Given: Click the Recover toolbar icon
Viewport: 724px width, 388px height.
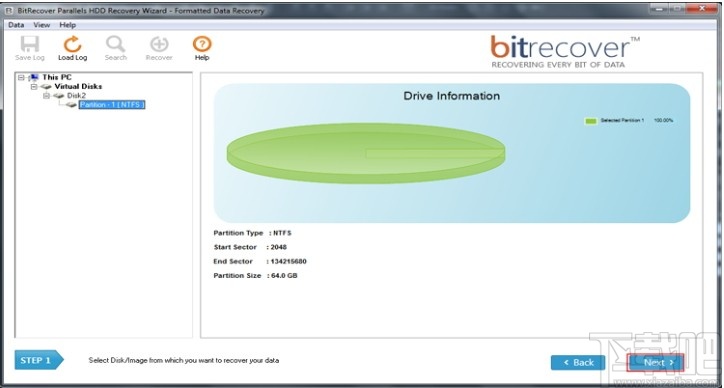Looking at the screenshot, I should coord(159,44).
